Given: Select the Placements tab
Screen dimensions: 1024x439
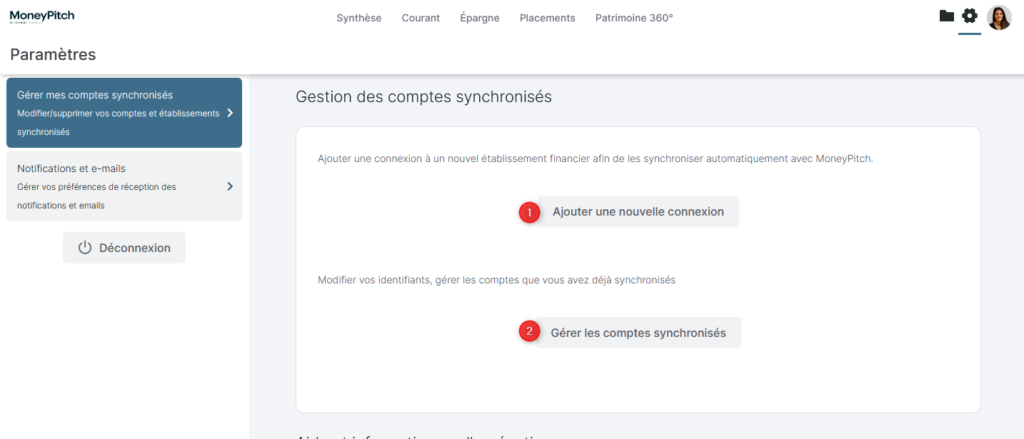Looking at the screenshot, I should pos(547,18).
